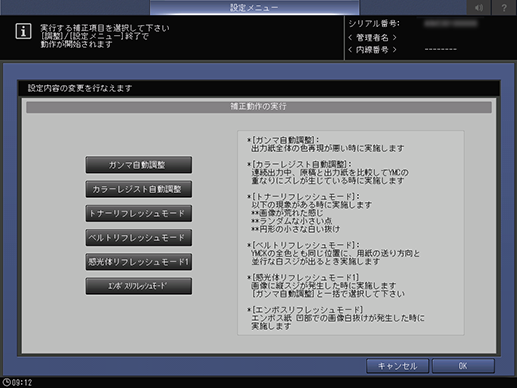Choose トナーリフレッシュモード

click(x=139, y=213)
